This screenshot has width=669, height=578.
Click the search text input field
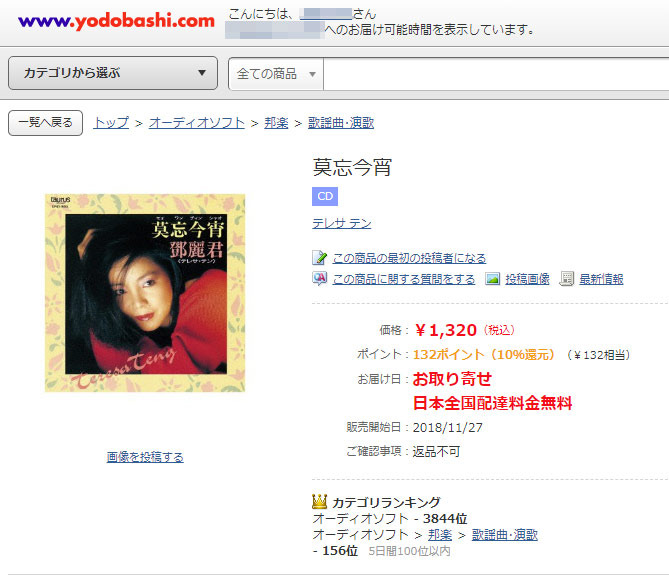point(496,74)
